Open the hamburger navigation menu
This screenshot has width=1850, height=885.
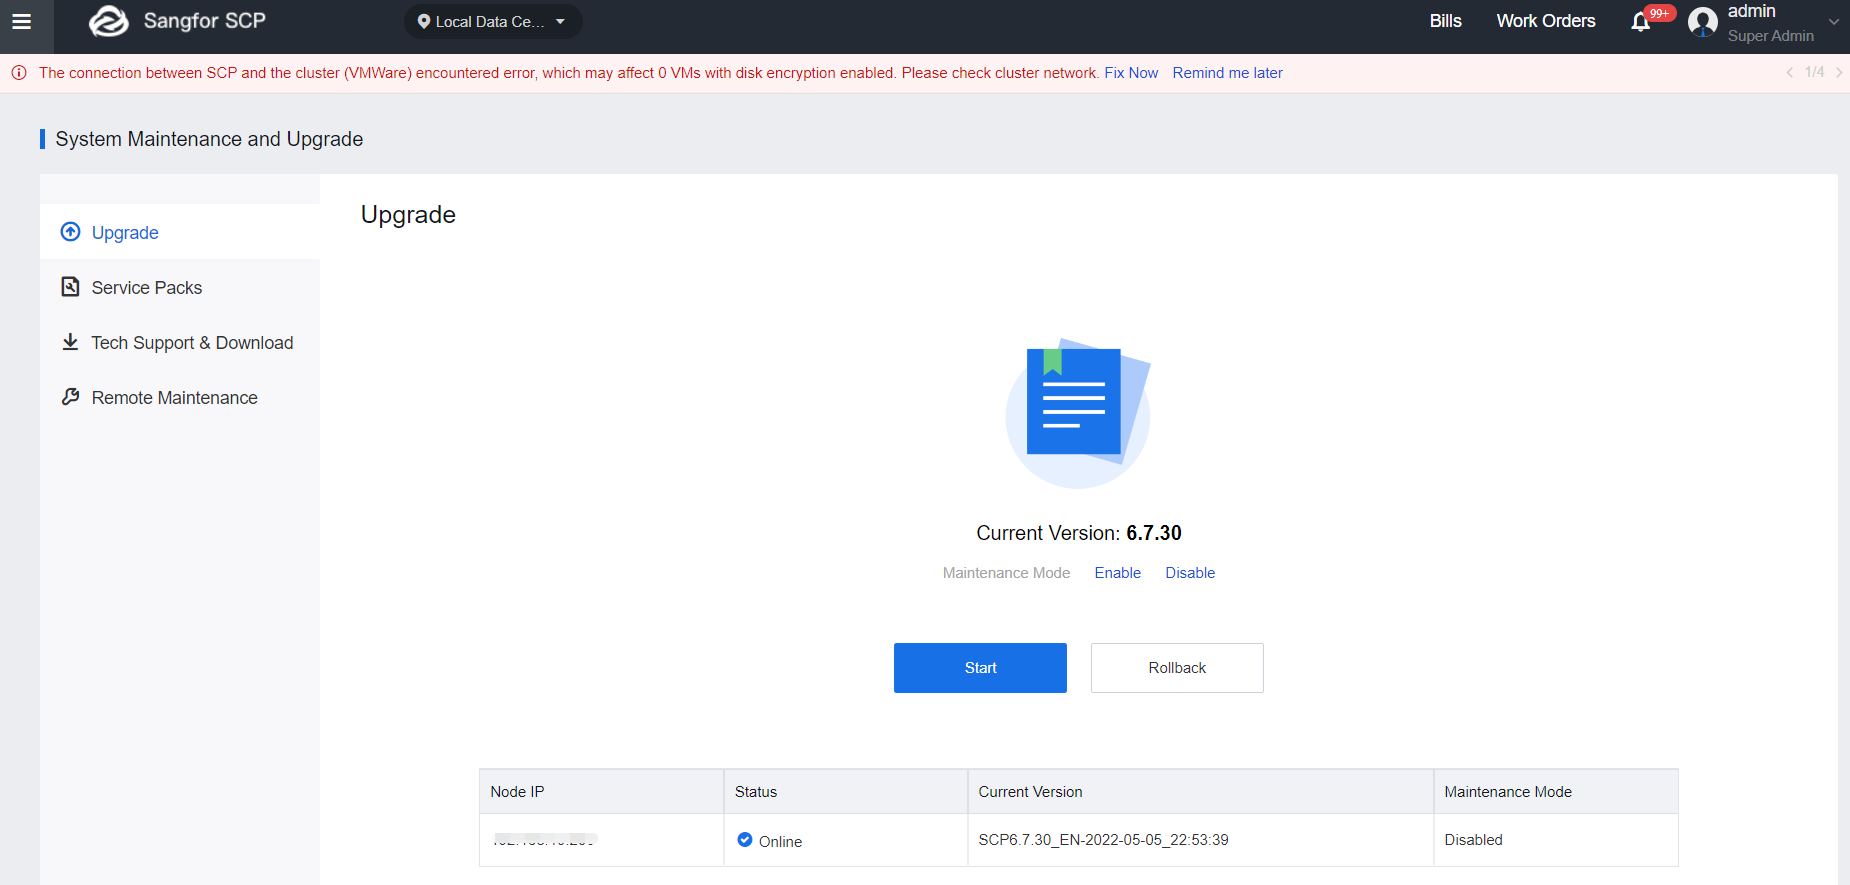pyautogui.click(x=21, y=21)
